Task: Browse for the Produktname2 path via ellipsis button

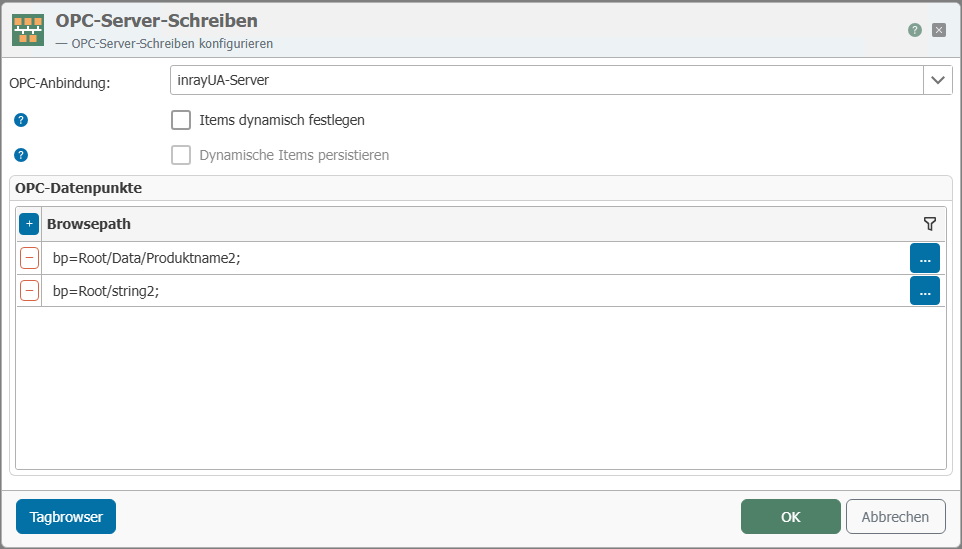Action: (x=924, y=258)
